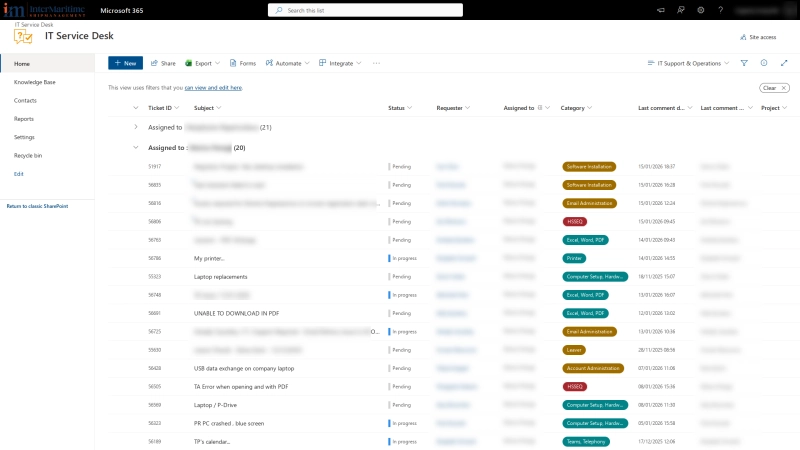This screenshot has height=450, width=800.
Task: Open the Integrate dropdown
Action: coord(340,63)
